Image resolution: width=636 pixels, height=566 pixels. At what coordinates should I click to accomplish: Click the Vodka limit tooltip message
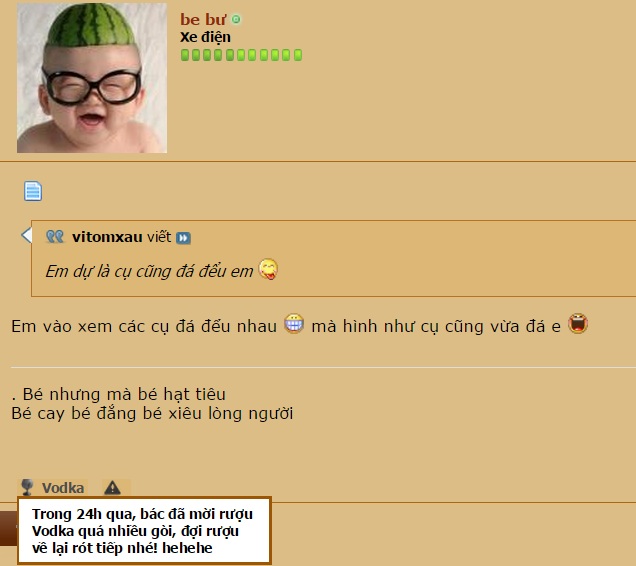coord(144,531)
